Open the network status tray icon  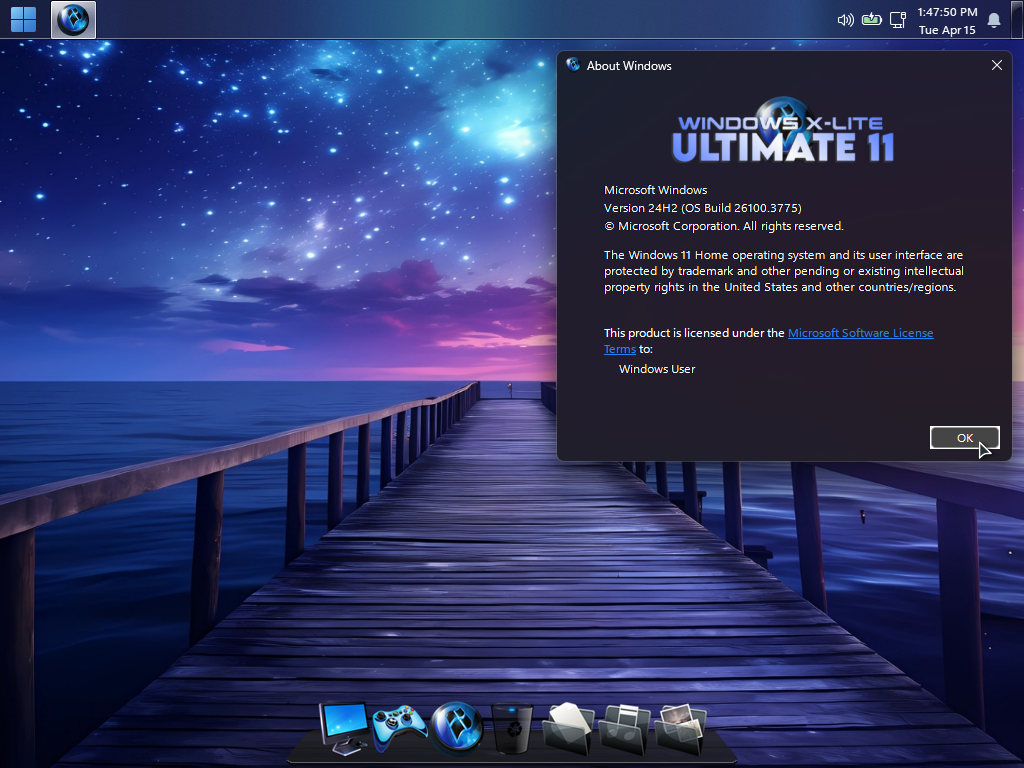898,20
